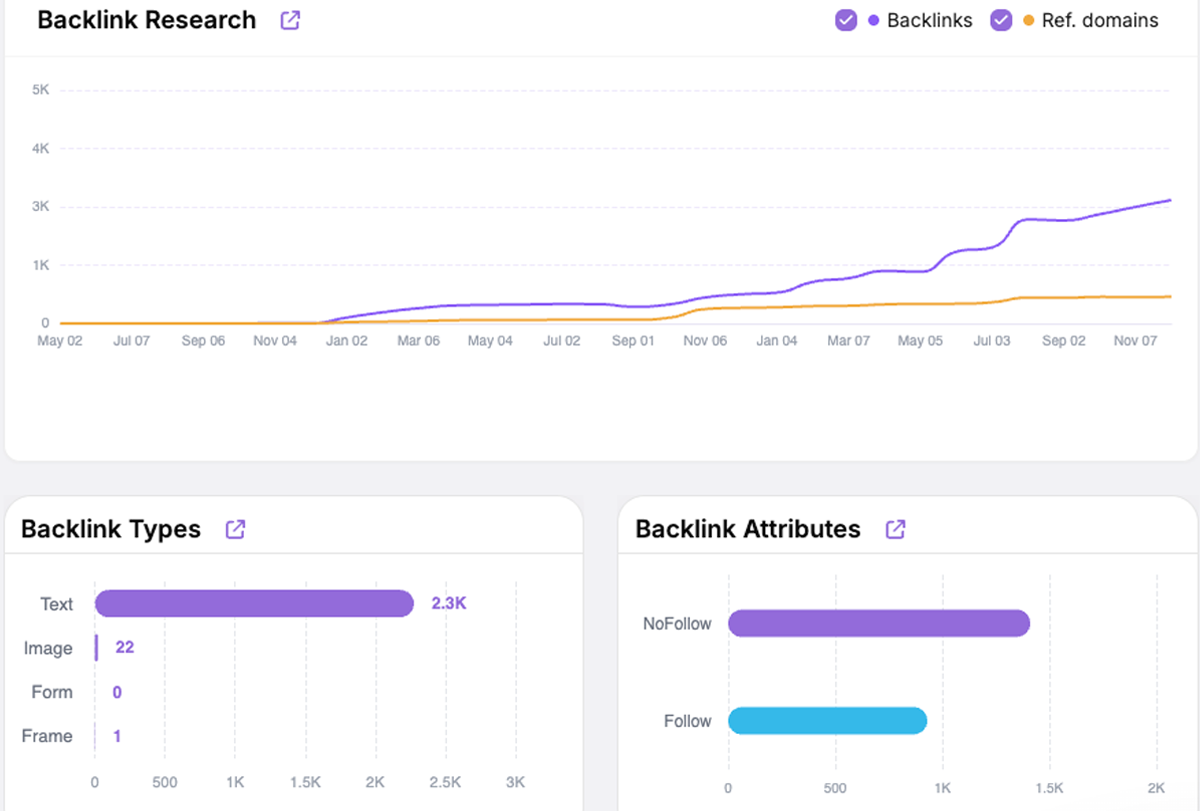Click the 1 Frame value label
The width and height of the screenshot is (1200, 811).
117,736
